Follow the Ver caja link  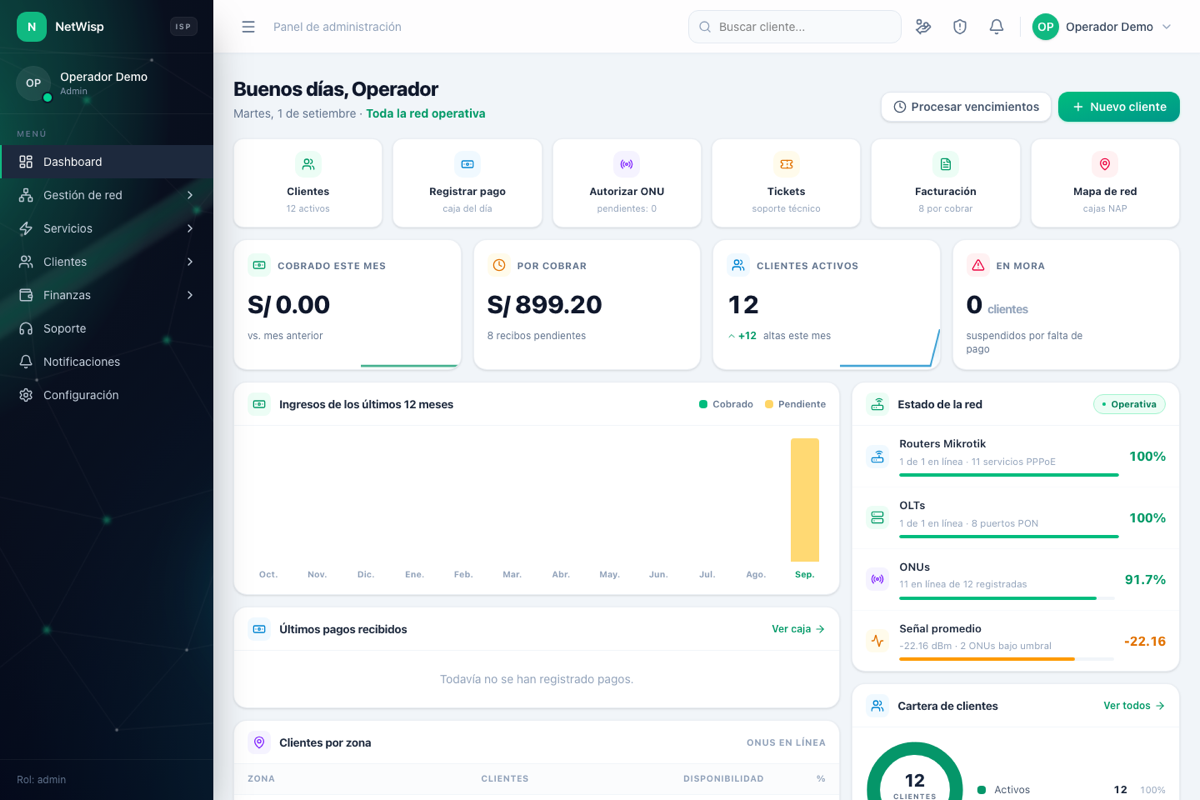(x=798, y=629)
